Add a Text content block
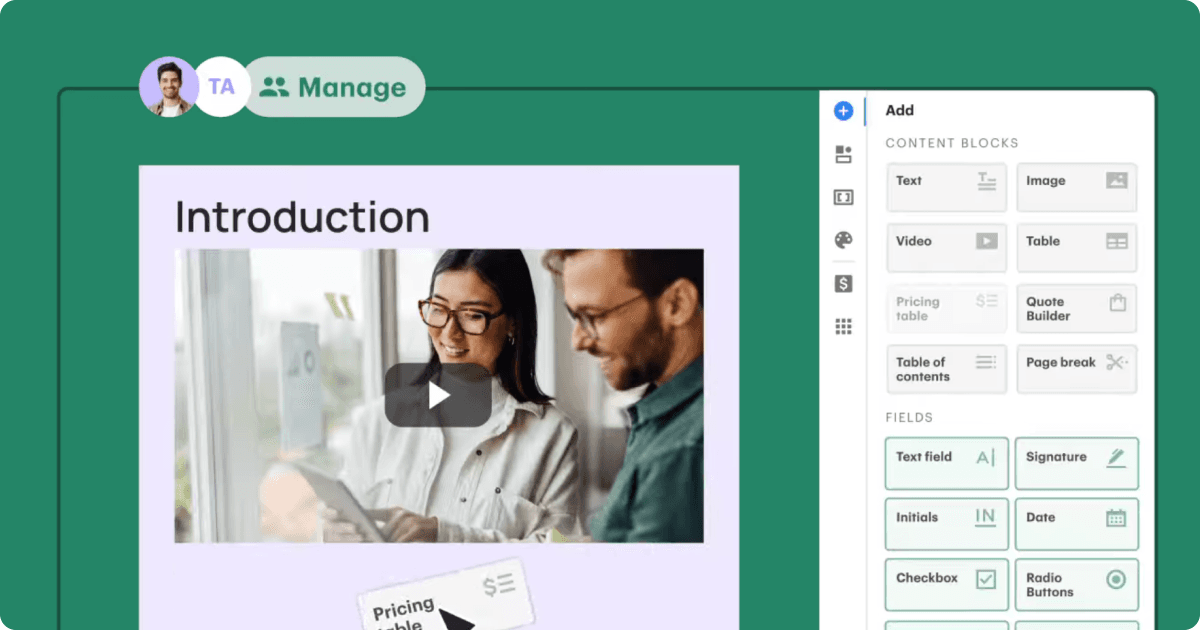Viewport: 1200px width, 630px height. [946, 187]
